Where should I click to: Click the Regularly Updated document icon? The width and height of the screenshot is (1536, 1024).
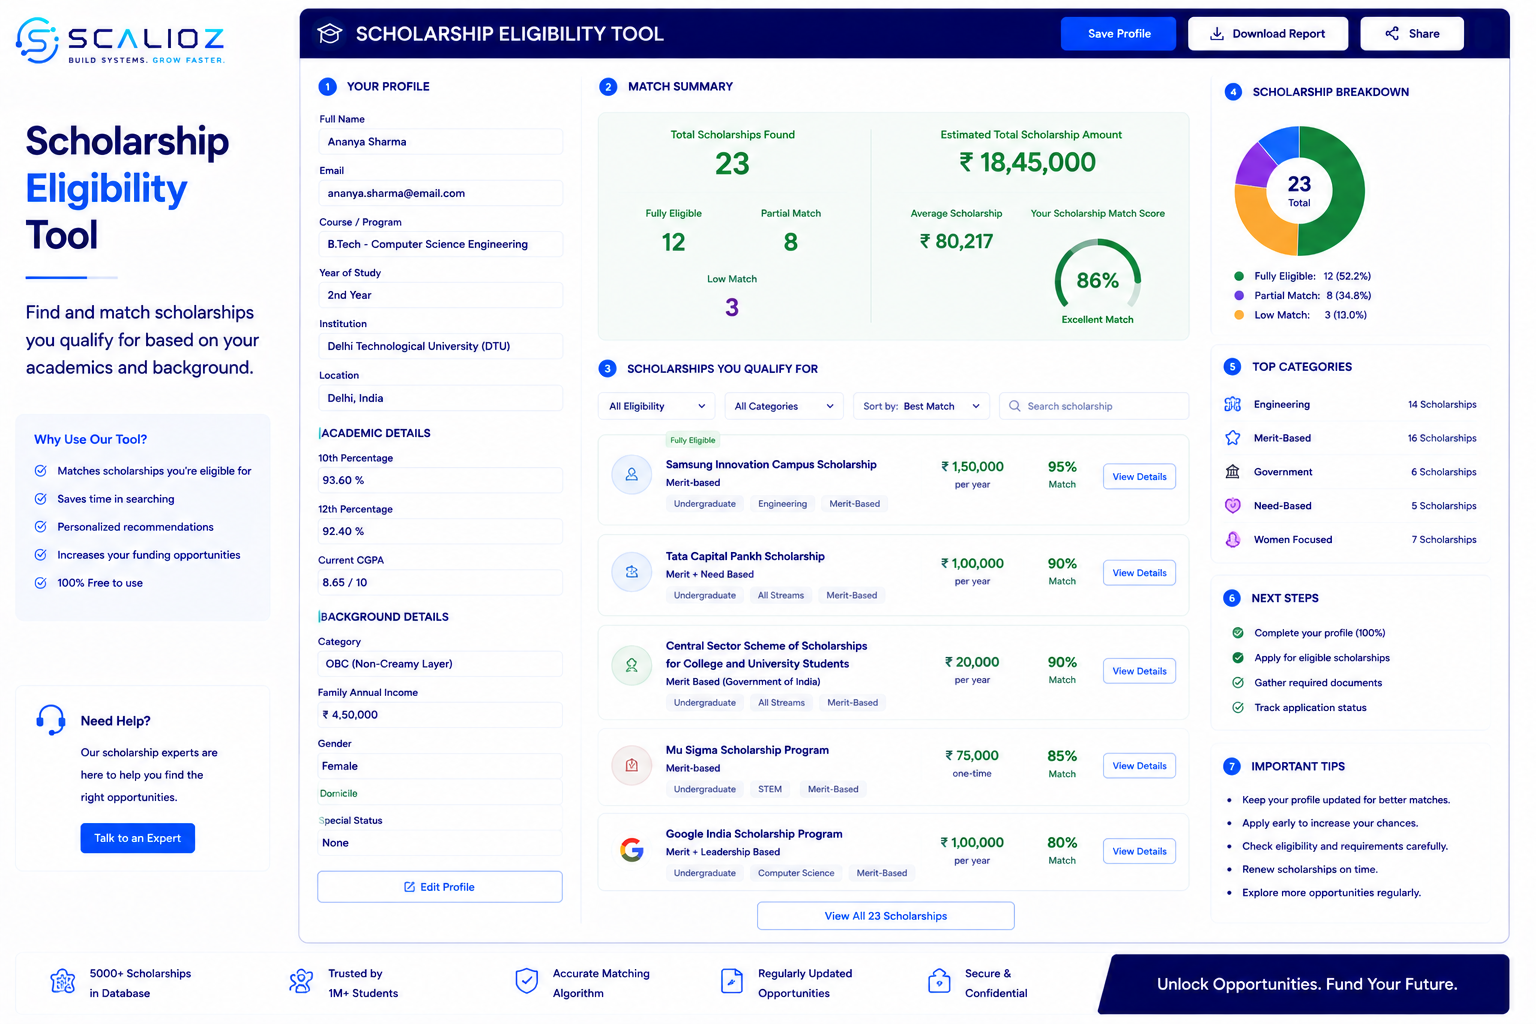pyautogui.click(x=732, y=982)
